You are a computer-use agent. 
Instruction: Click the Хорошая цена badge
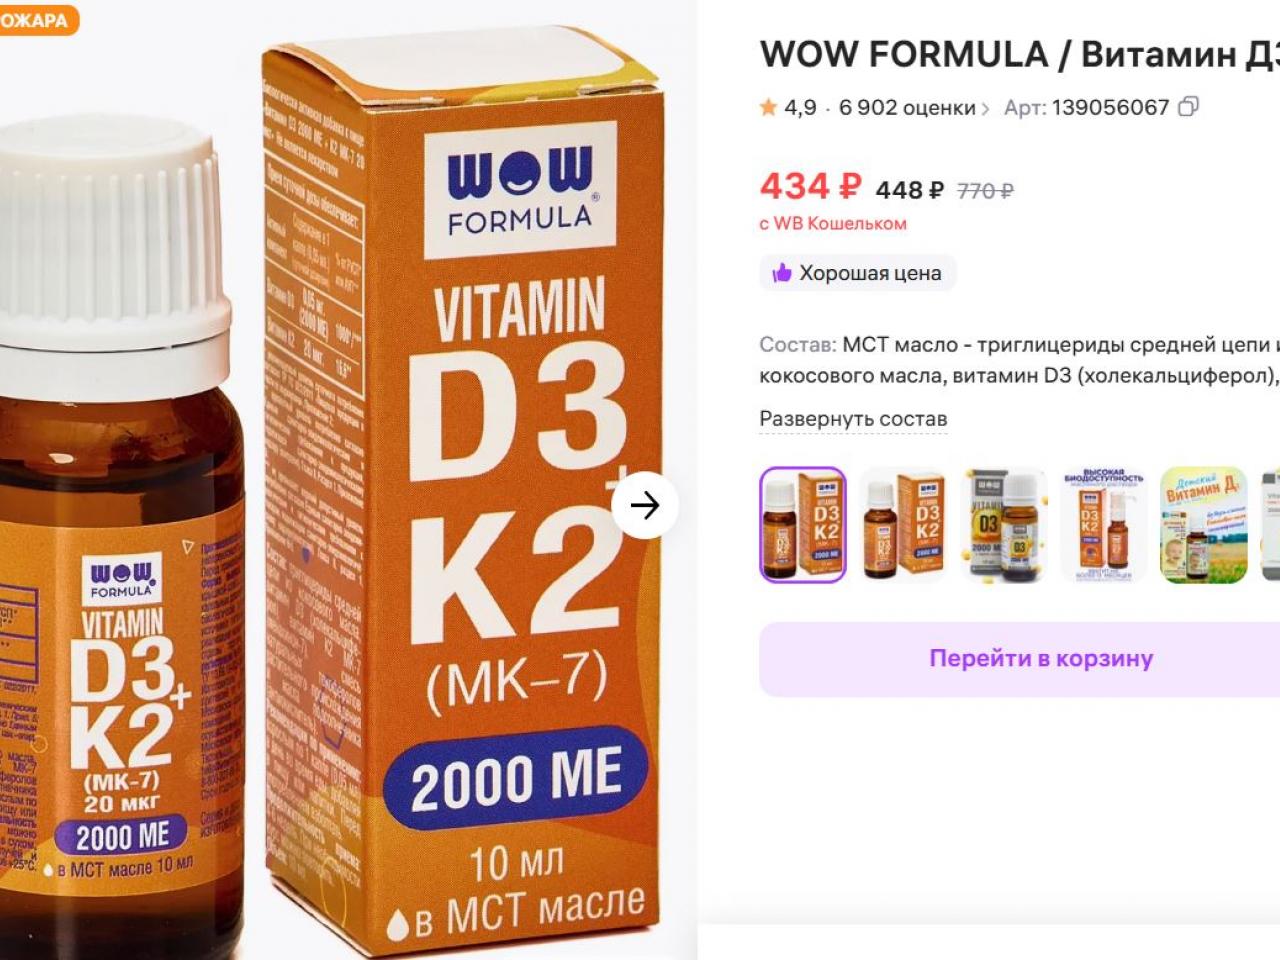pyautogui.click(x=858, y=273)
